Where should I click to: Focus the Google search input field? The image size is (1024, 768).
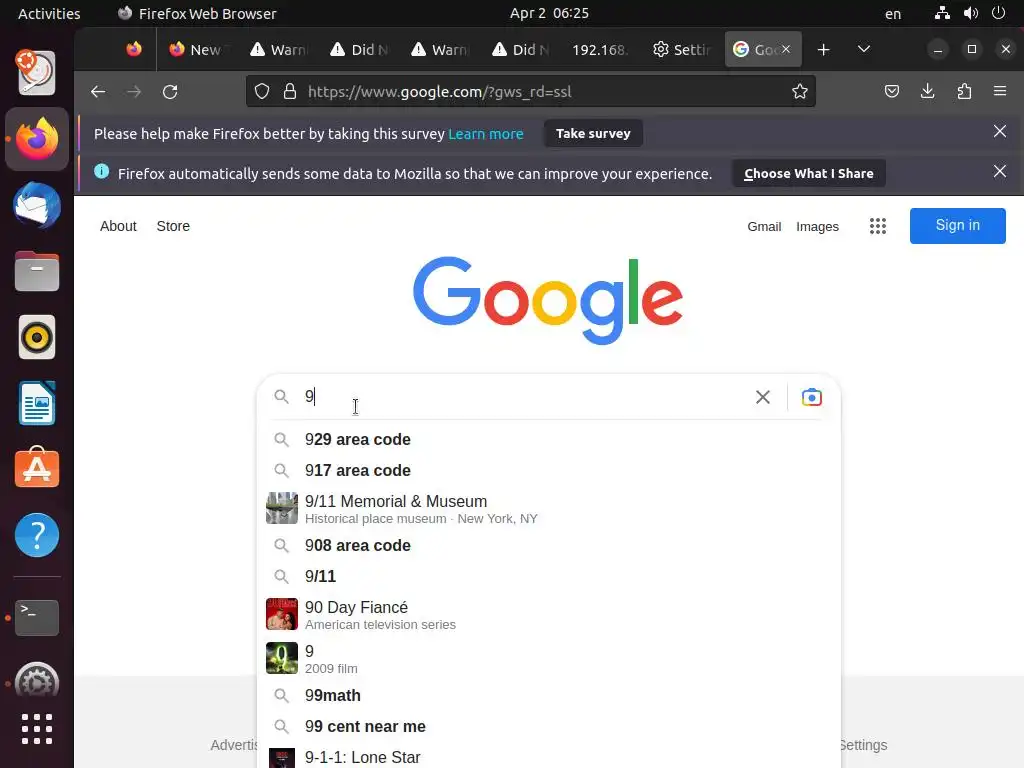522,396
